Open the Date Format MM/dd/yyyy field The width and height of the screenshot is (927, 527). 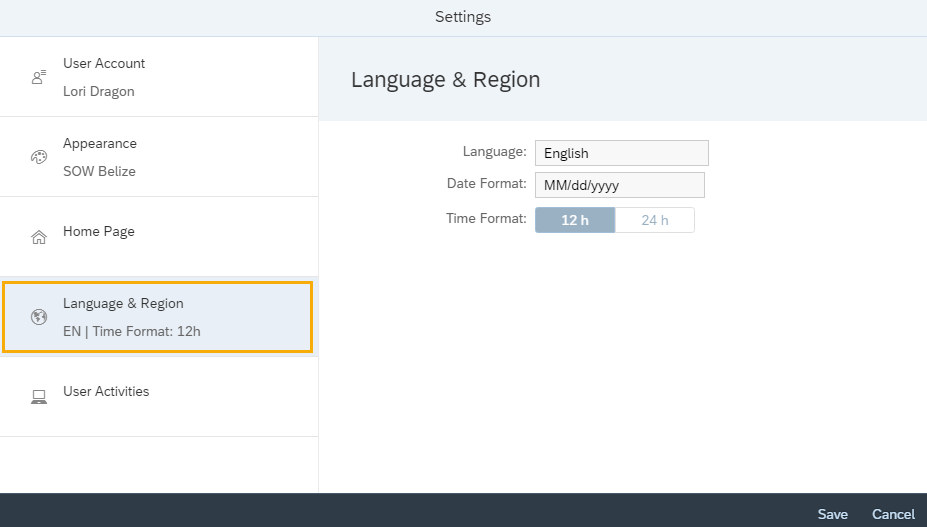pyautogui.click(x=619, y=185)
